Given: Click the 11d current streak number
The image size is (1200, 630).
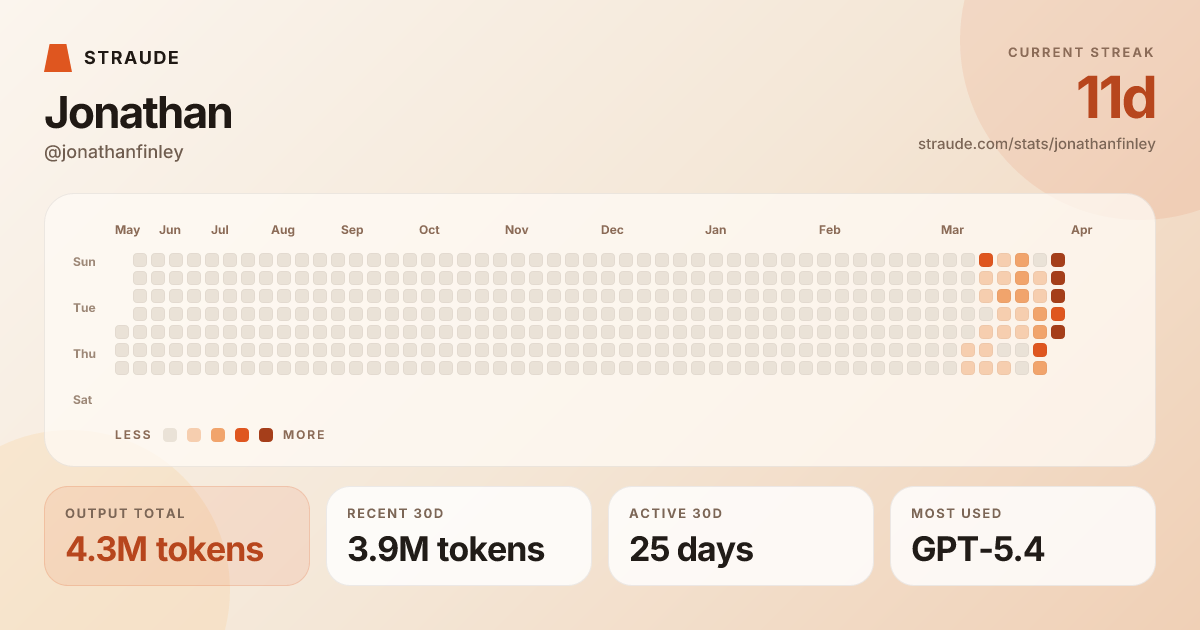Looking at the screenshot, I should (1115, 98).
